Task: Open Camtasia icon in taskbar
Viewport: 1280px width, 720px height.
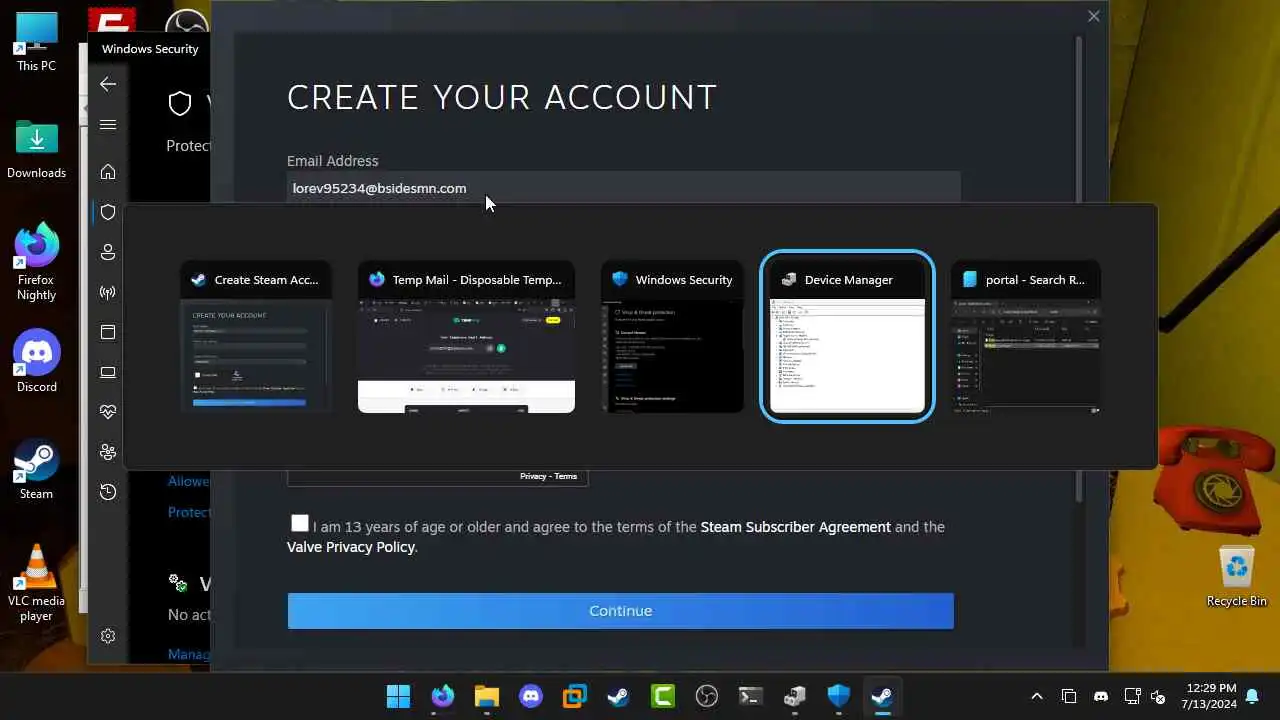Action: [662, 696]
